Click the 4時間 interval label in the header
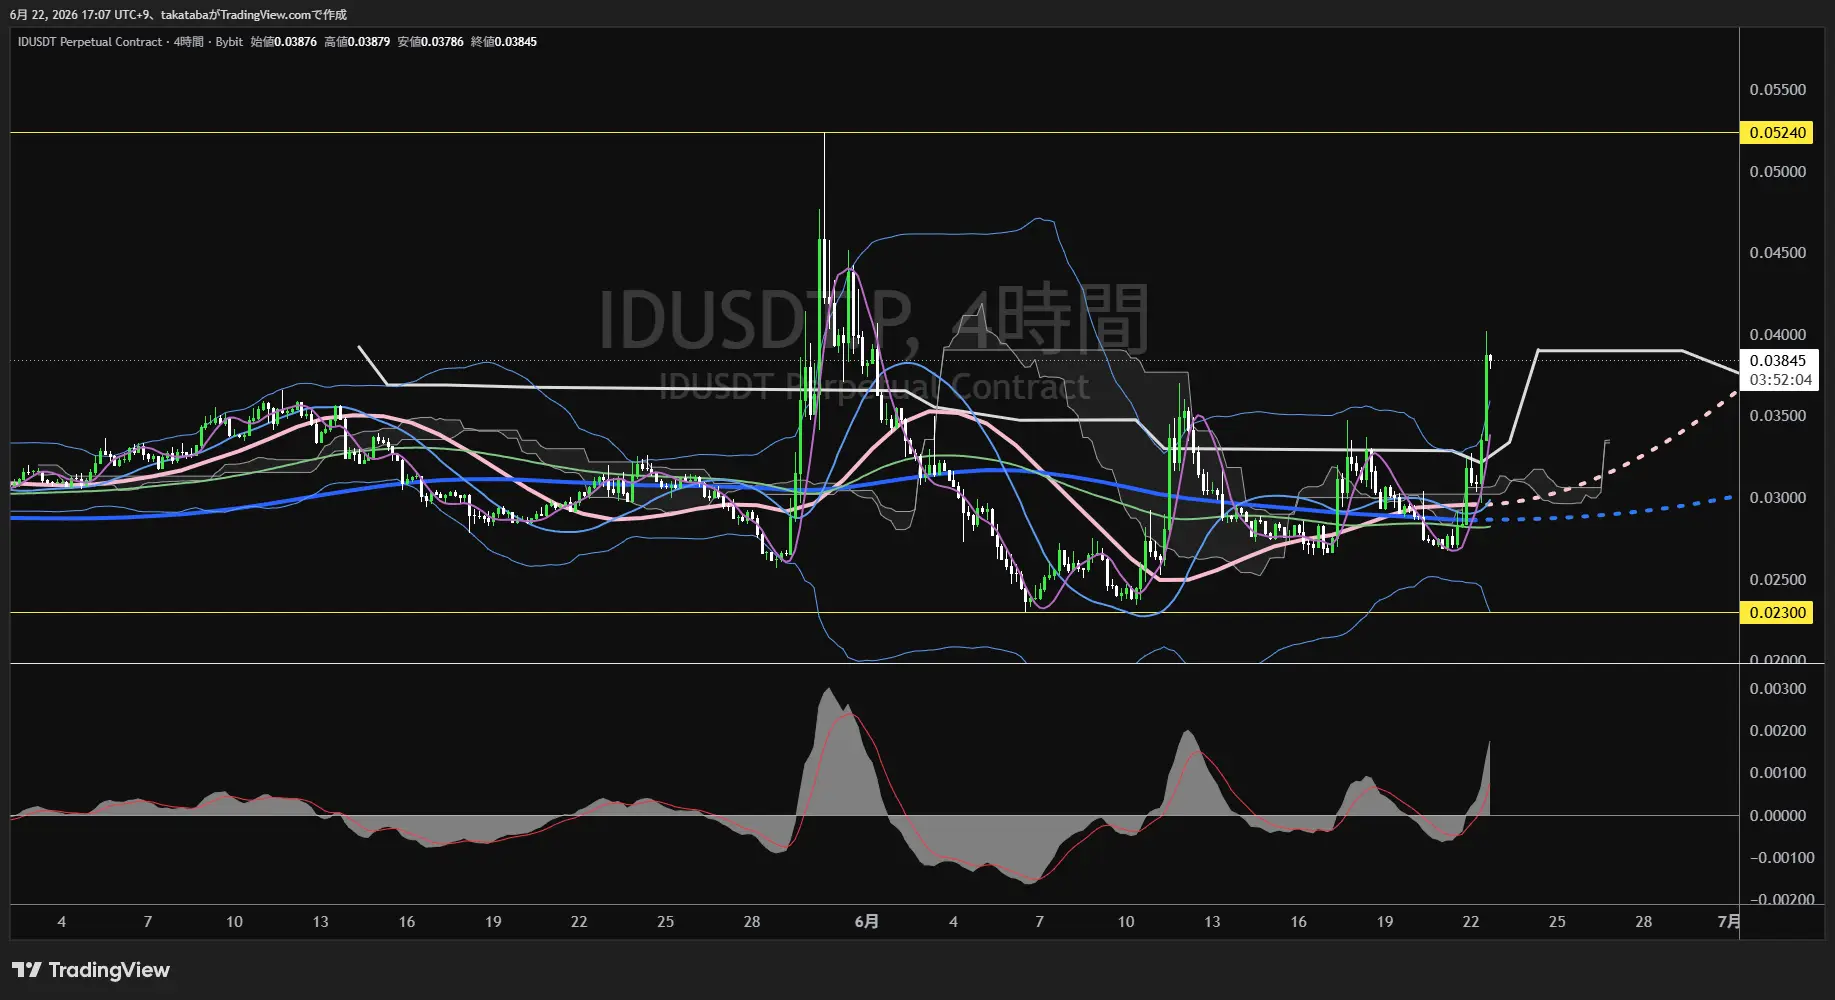This screenshot has height=1000, width=1835. point(188,42)
